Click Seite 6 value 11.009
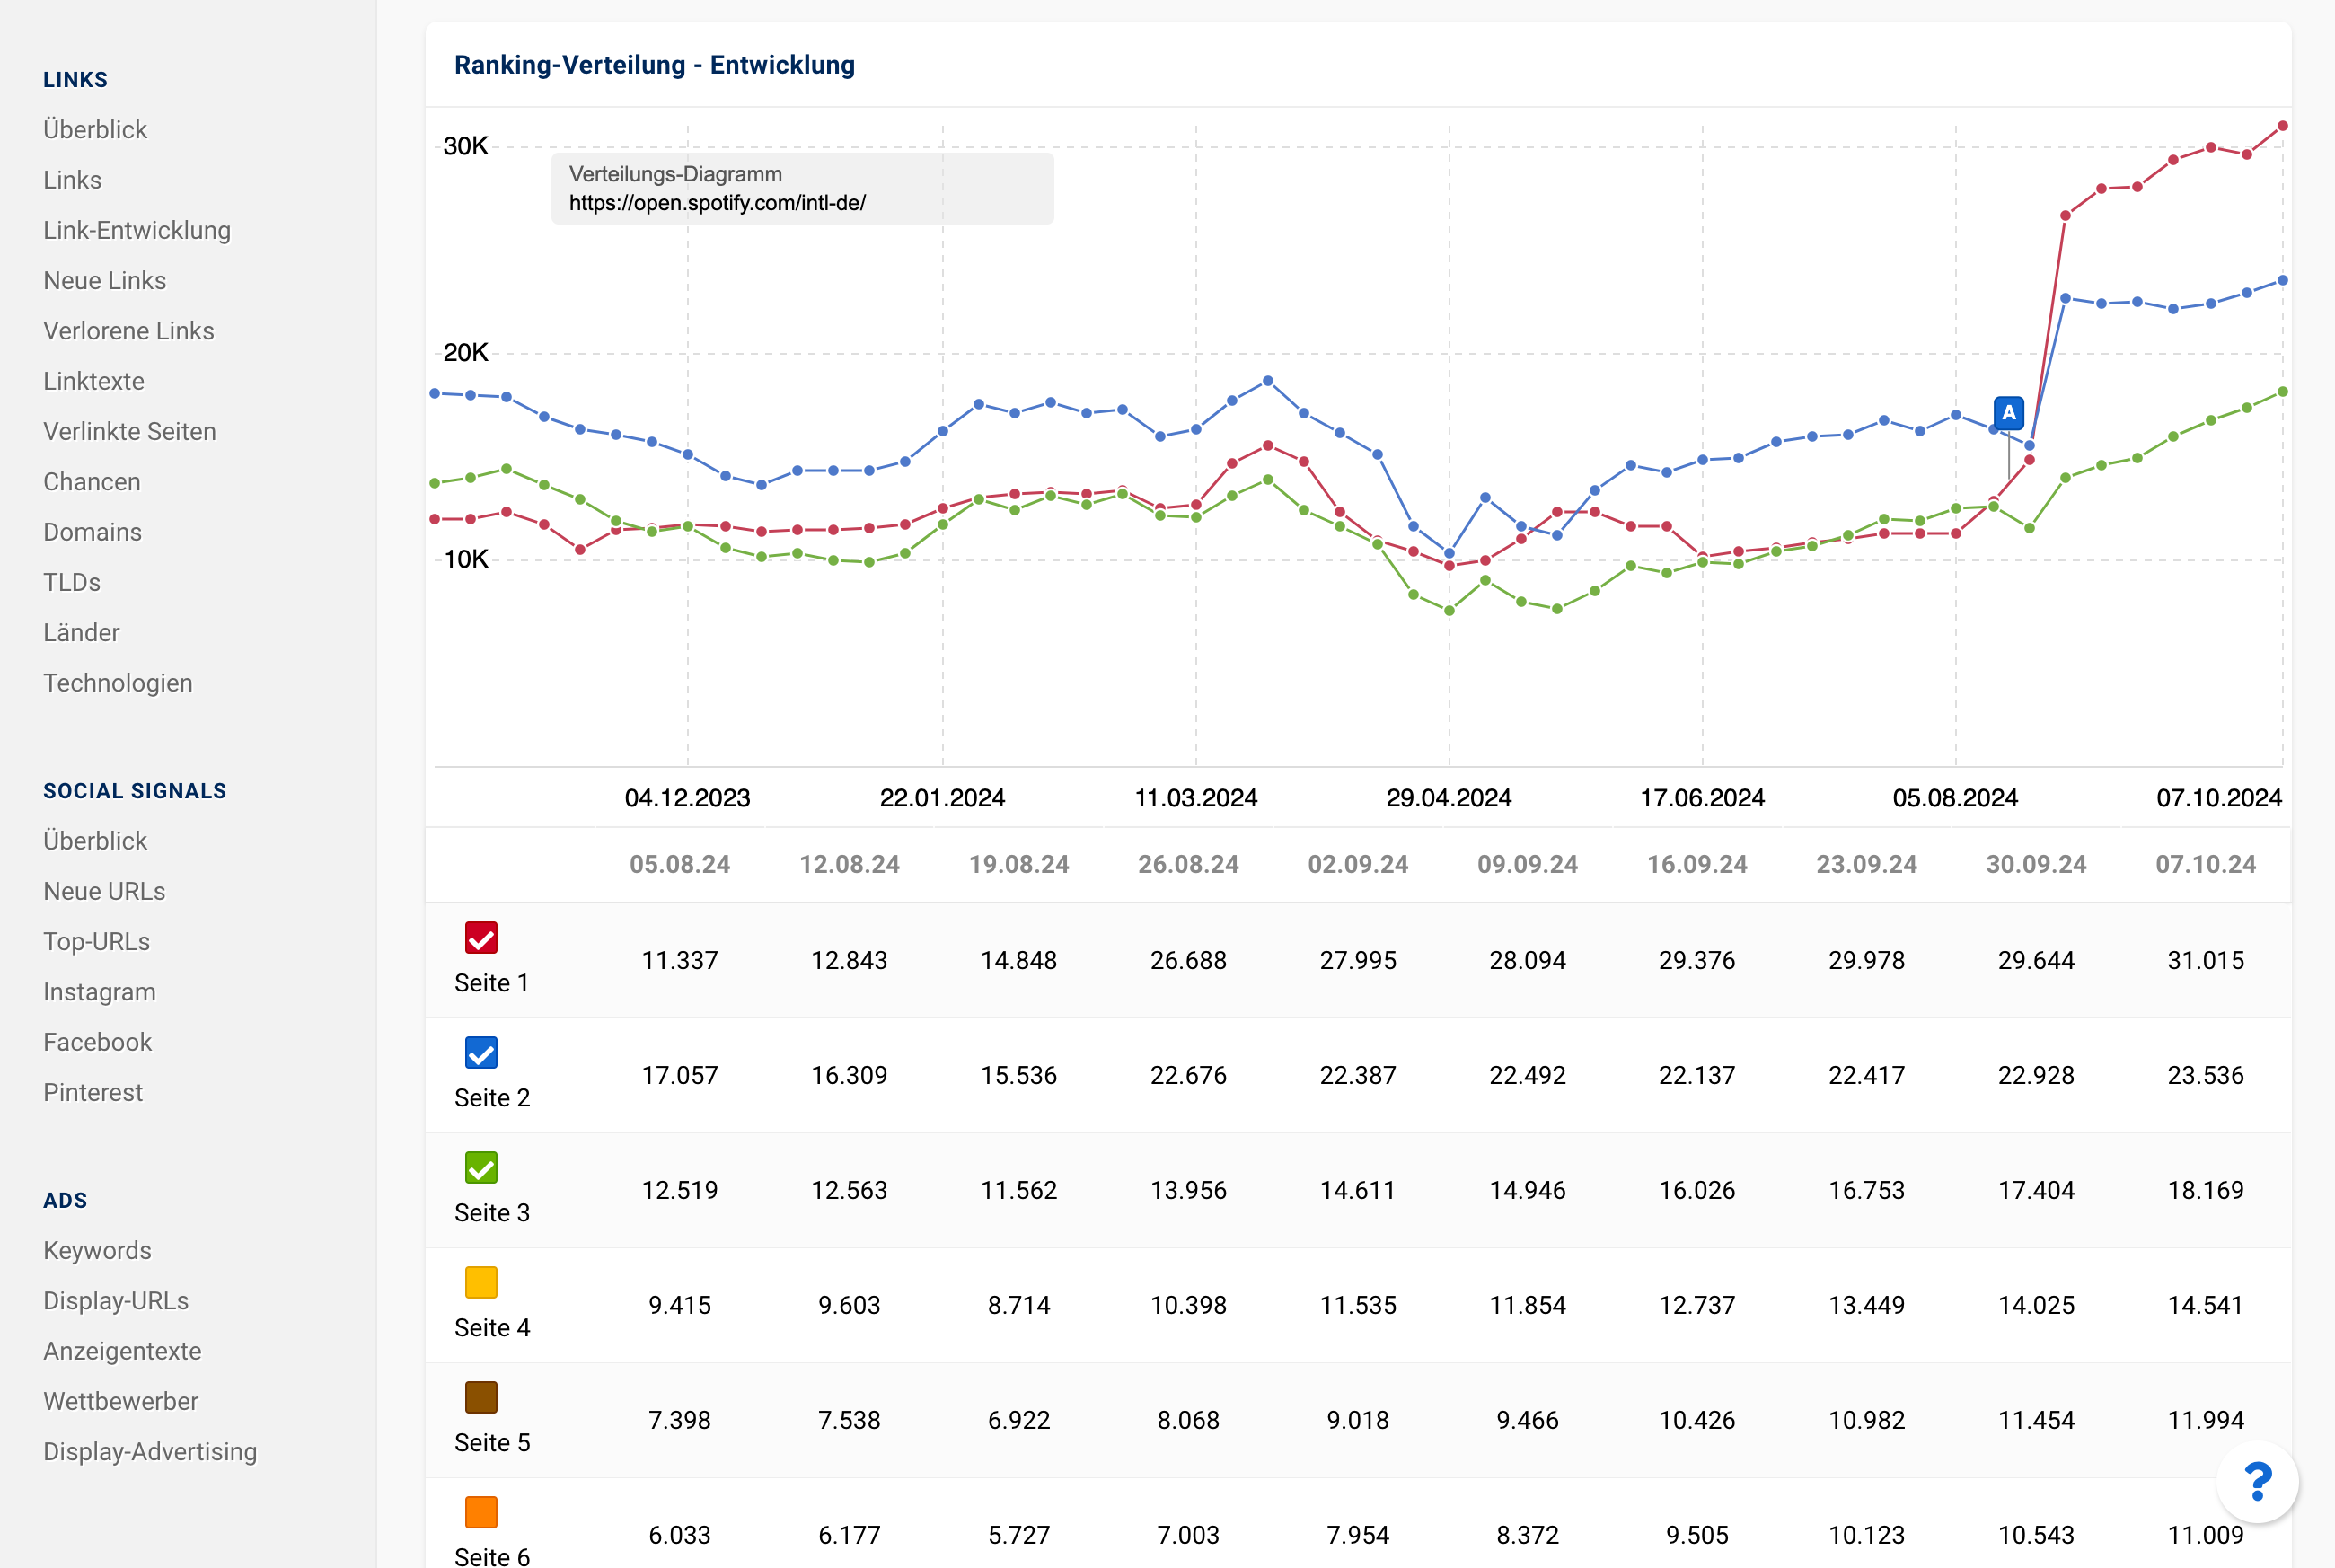Screen dimensions: 2335x1568 (x=2206, y=1535)
